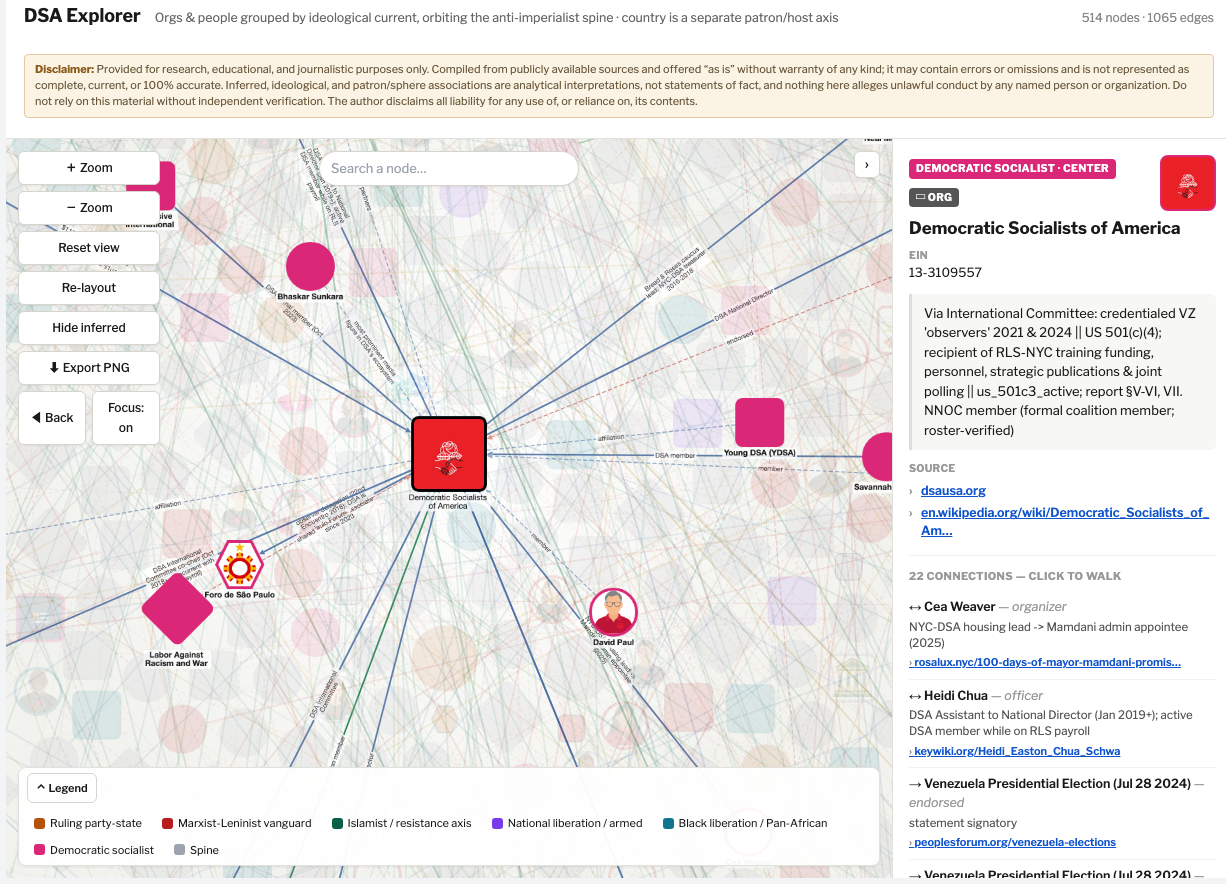Click the Search a node field
This screenshot has width=1226, height=884.
point(448,168)
